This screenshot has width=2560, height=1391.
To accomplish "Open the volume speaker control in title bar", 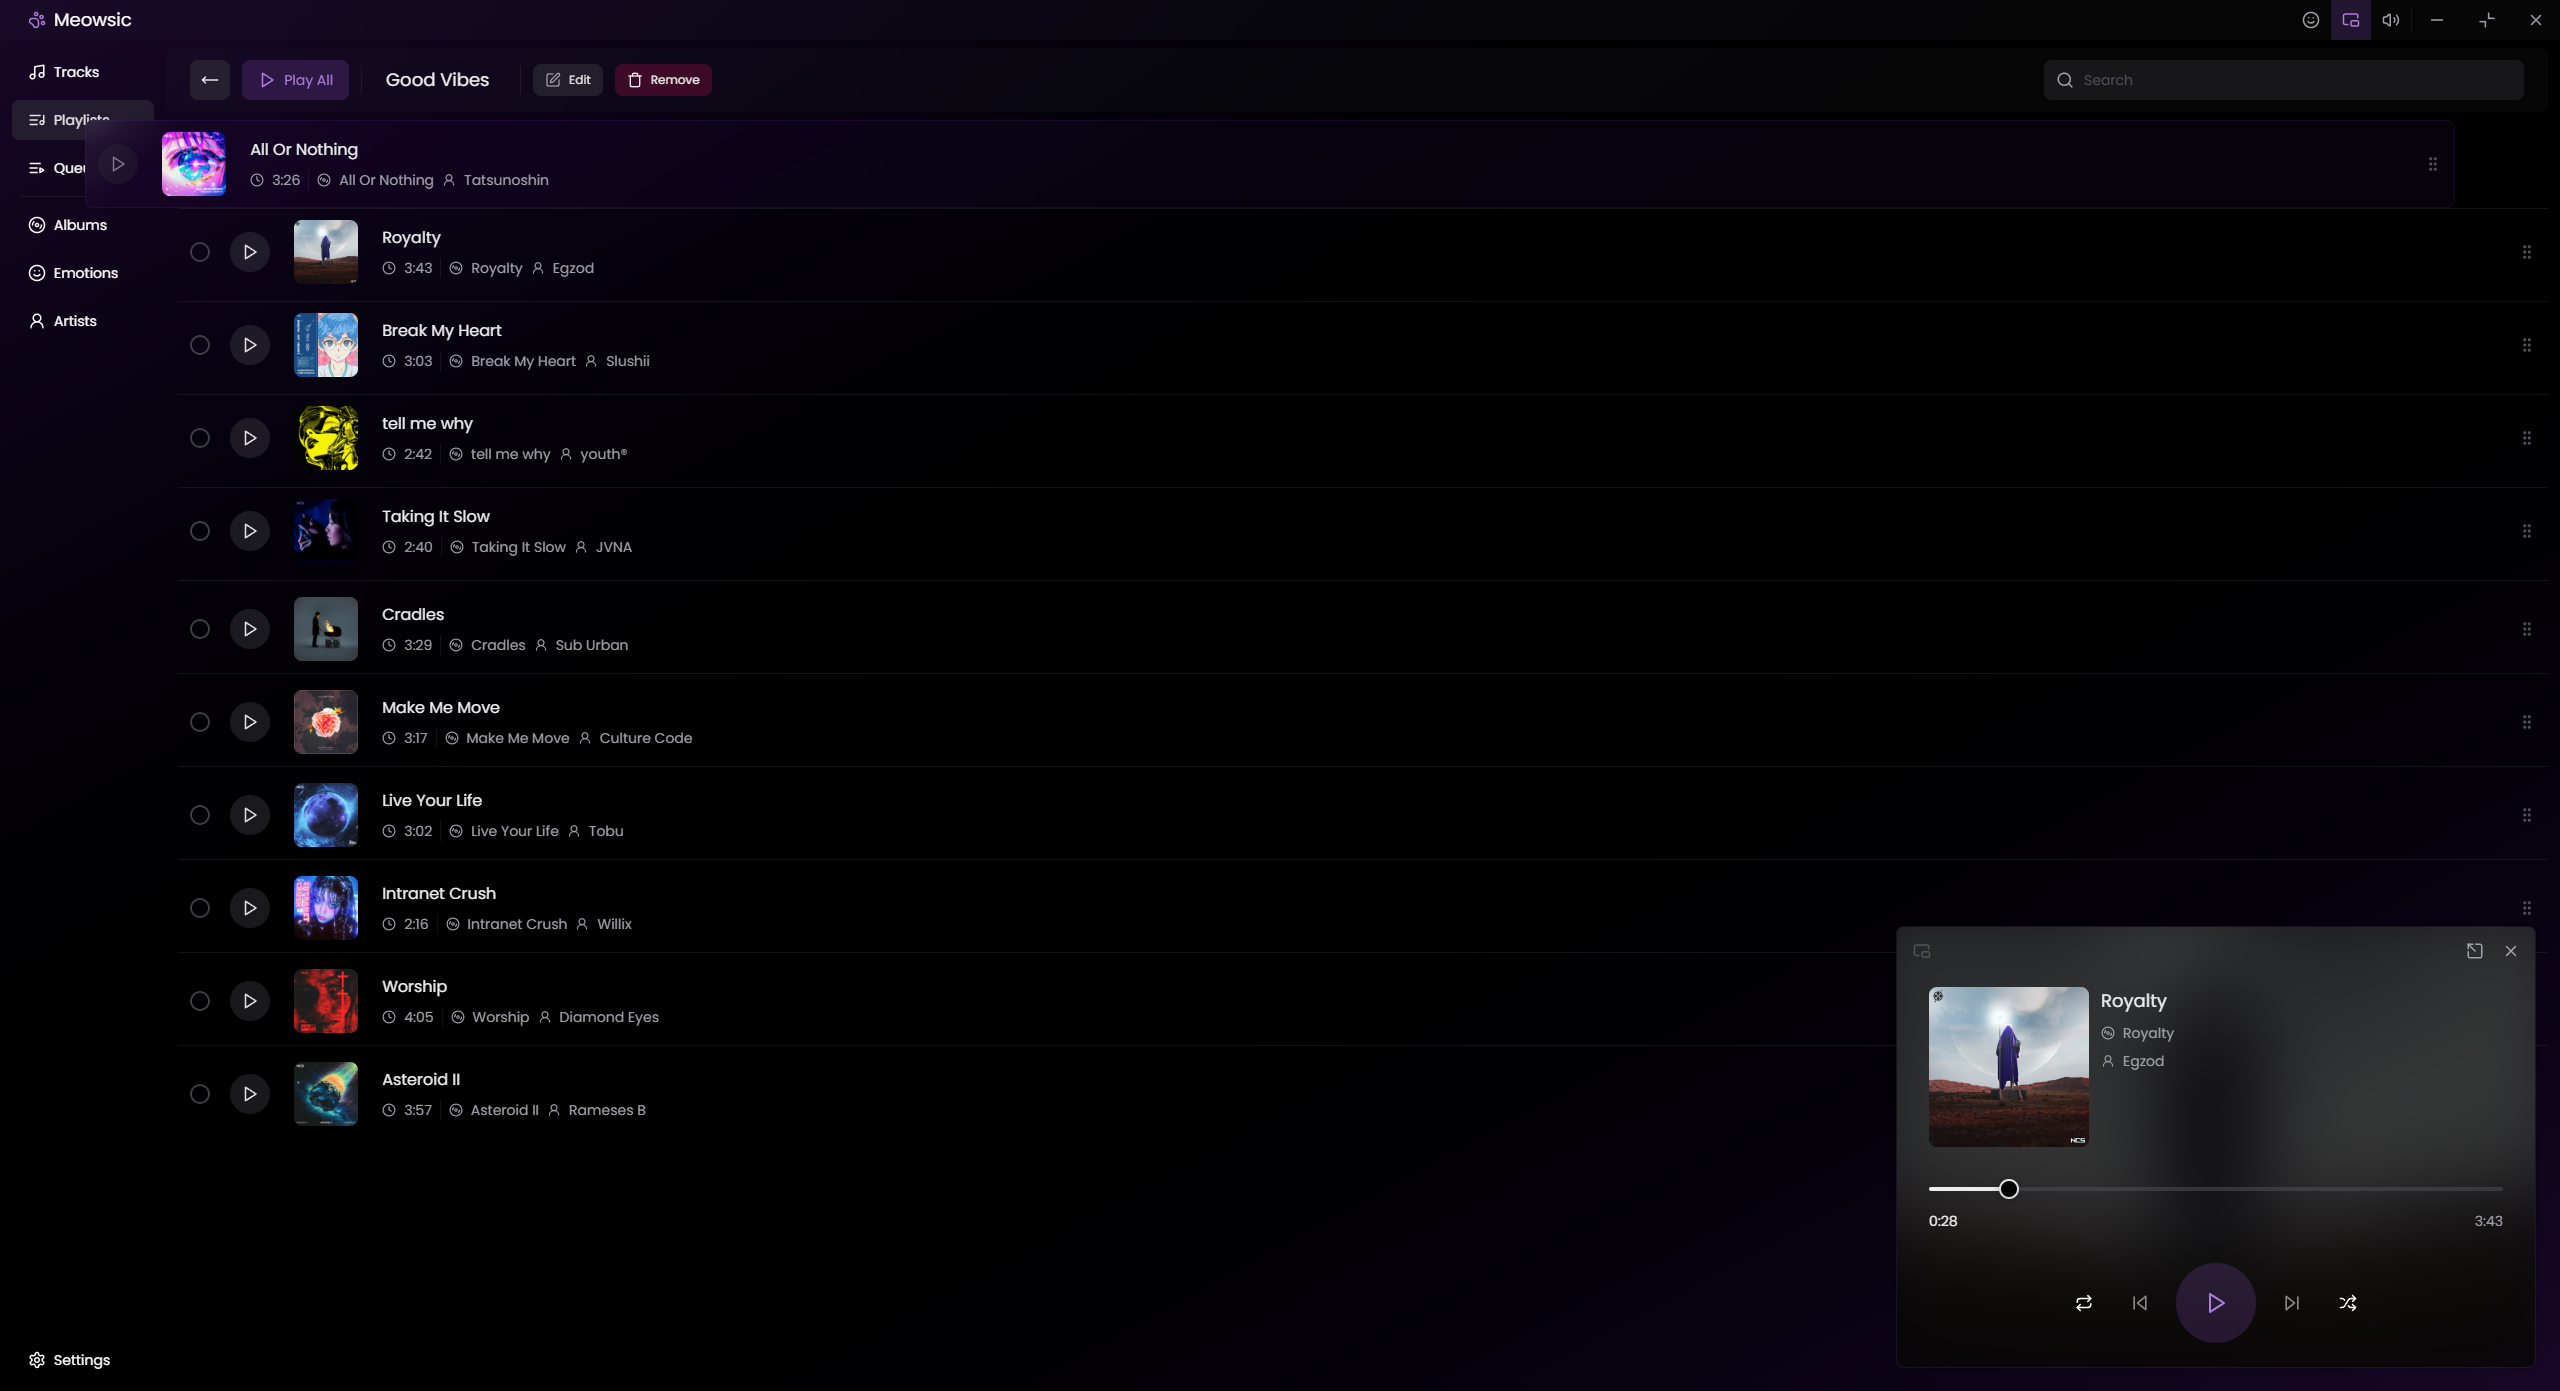I will pos(2391,20).
